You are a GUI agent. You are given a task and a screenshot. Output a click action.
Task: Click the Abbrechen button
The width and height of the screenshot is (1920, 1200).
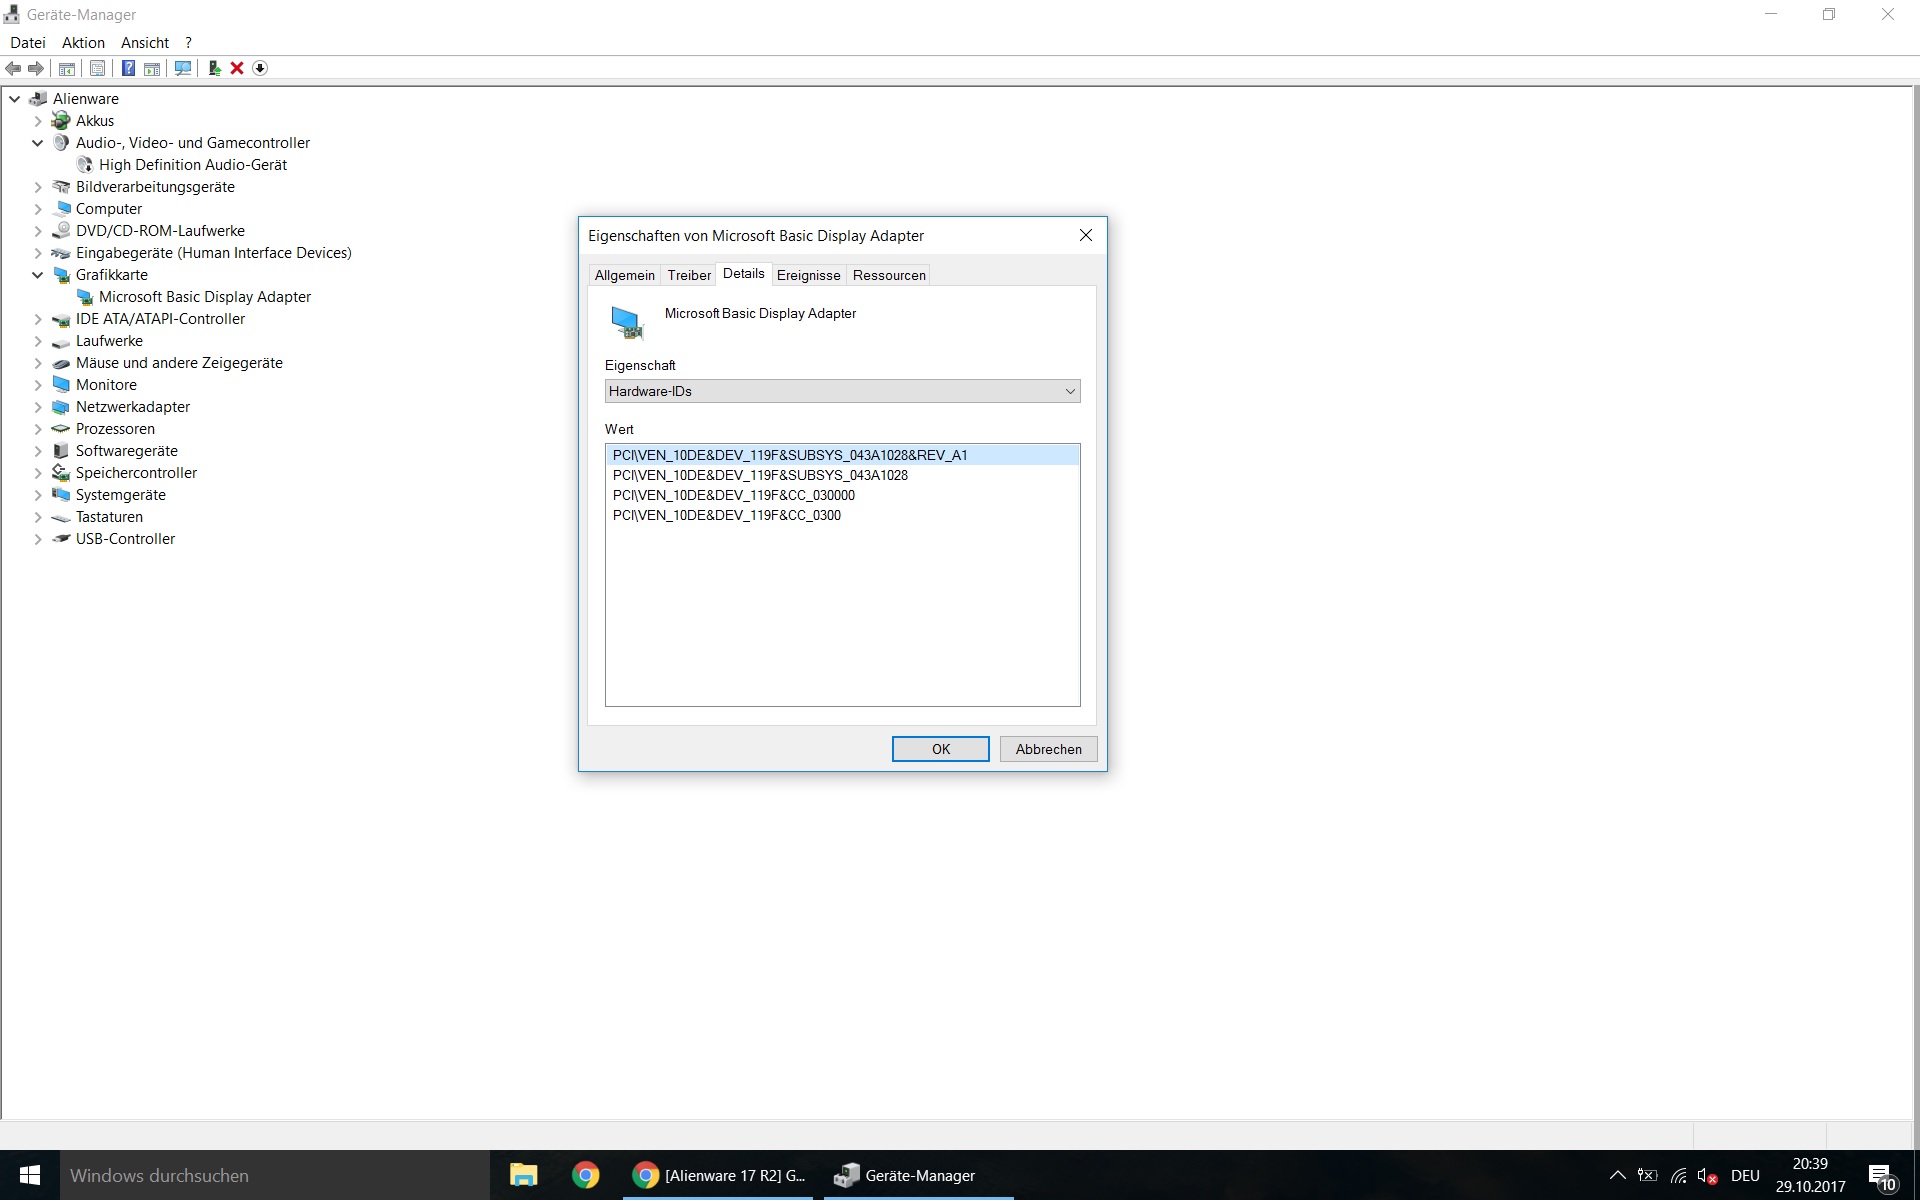(1048, 749)
